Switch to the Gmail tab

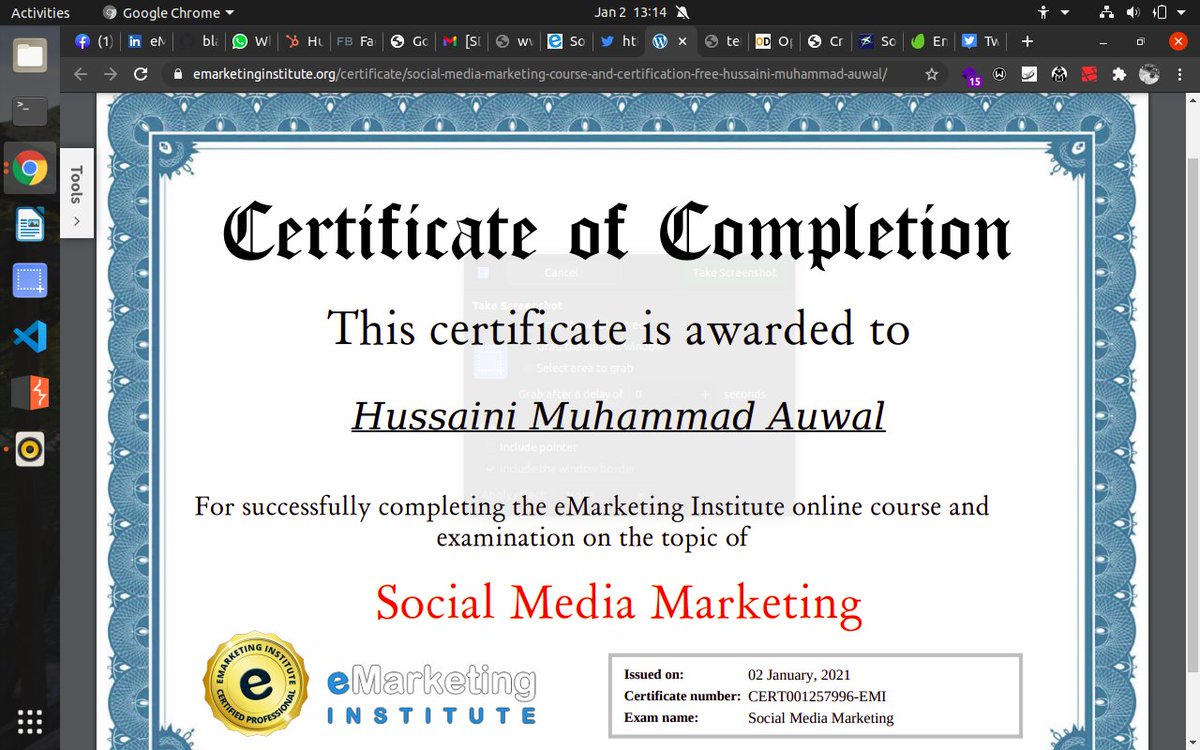(x=461, y=42)
